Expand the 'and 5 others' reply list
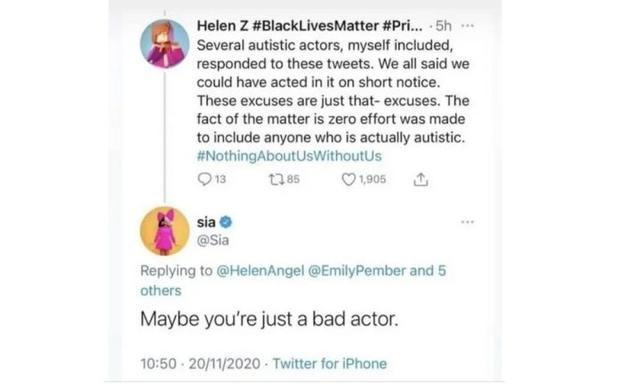This screenshot has height=384, width=640. (293, 280)
